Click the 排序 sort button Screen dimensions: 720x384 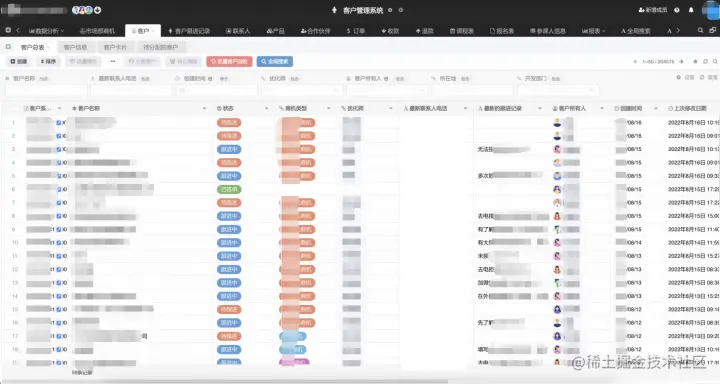tap(48, 61)
